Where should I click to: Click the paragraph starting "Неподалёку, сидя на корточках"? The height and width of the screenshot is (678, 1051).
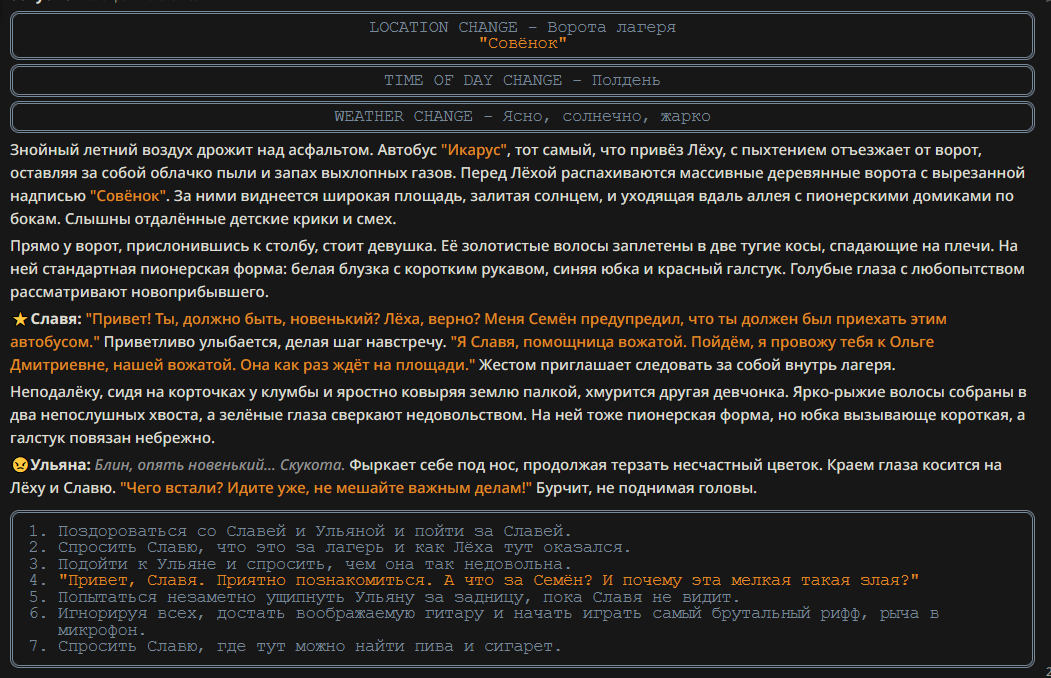click(518, 415)
